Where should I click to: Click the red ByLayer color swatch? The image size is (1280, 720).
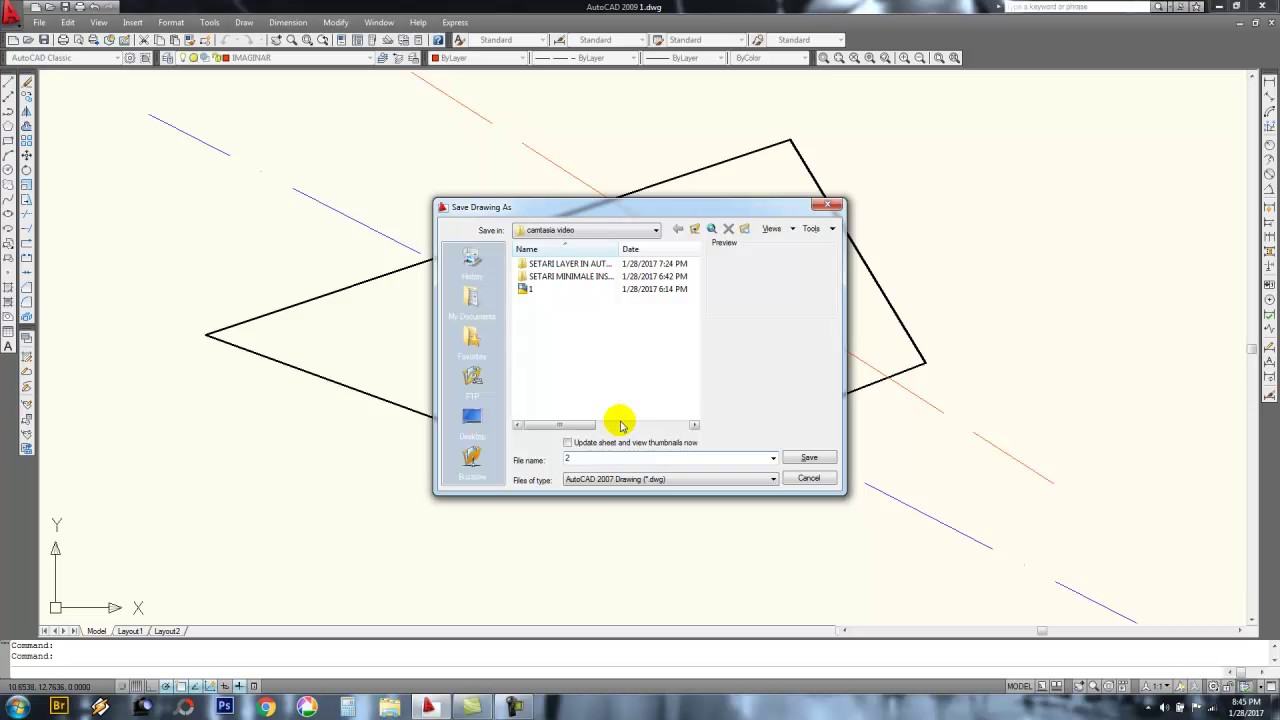pyautogui.click(x=436, y=58)
